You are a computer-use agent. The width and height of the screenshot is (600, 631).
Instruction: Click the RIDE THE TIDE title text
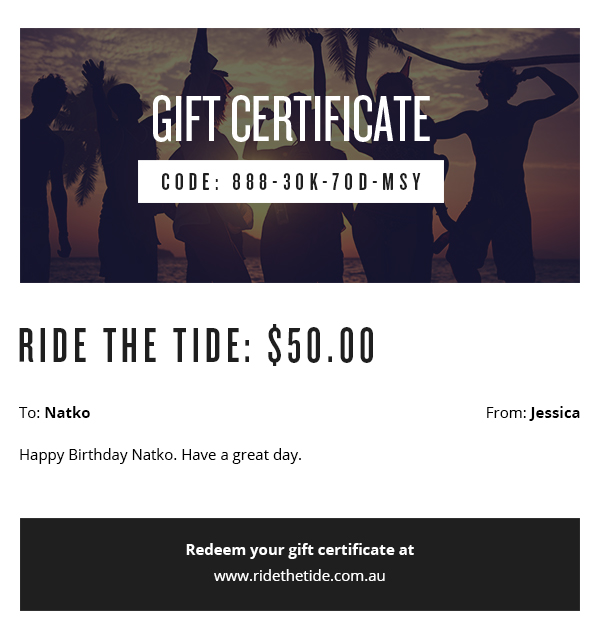click(x=136, y=347)
